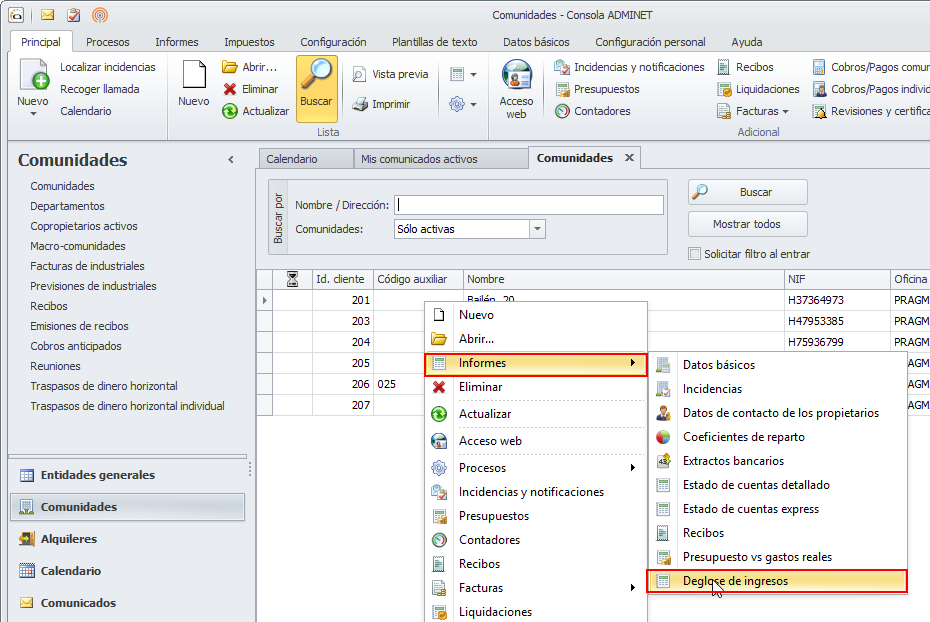Switch to the Informes ribbon tab
The image size is (930, 622).
176,42
